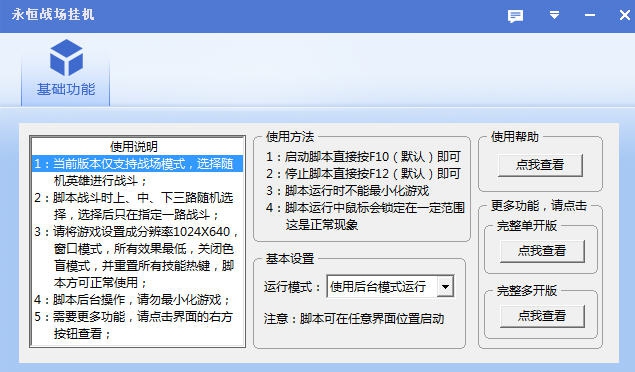Select row 盲模式，并重置所有技能热键，脚
635x372 pixels.
(x=138, y=266)
